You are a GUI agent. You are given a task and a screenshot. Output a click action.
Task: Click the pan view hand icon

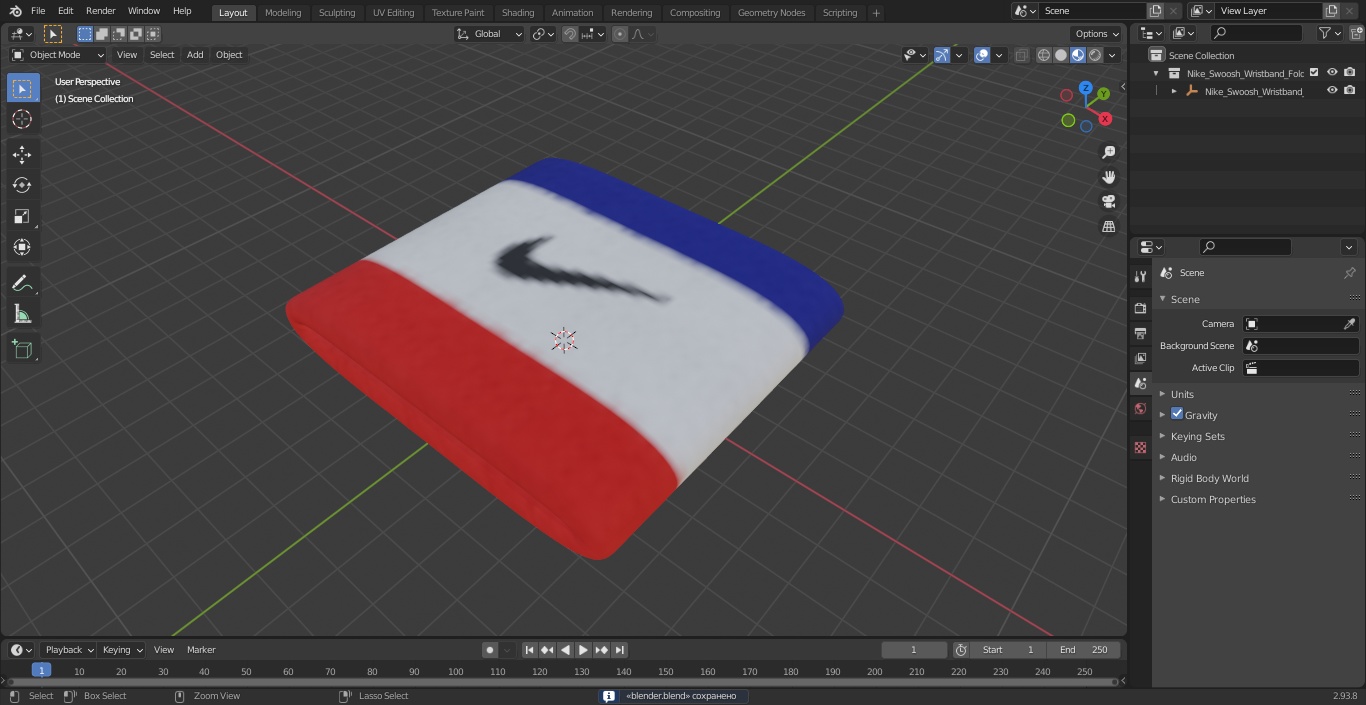(x=1108, y=177)
